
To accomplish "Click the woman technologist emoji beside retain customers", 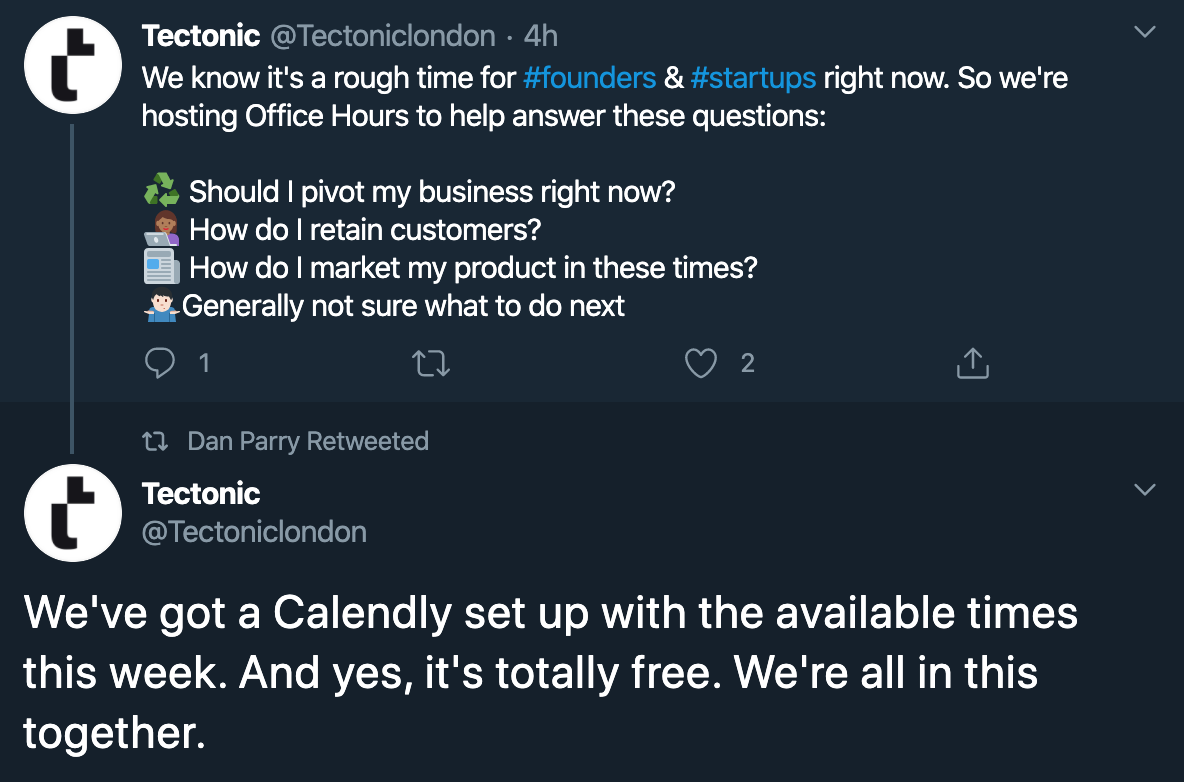I will pos(162,228).
